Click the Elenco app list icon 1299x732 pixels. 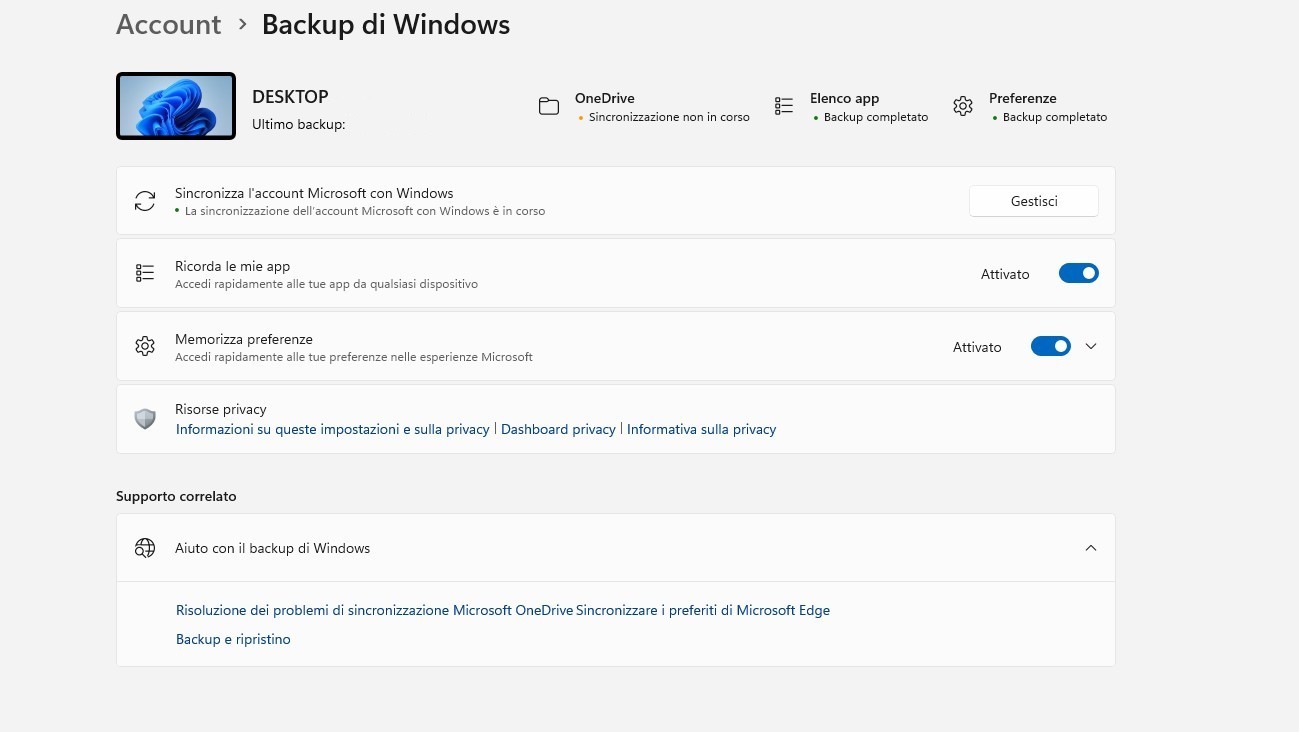click(784, 106)
